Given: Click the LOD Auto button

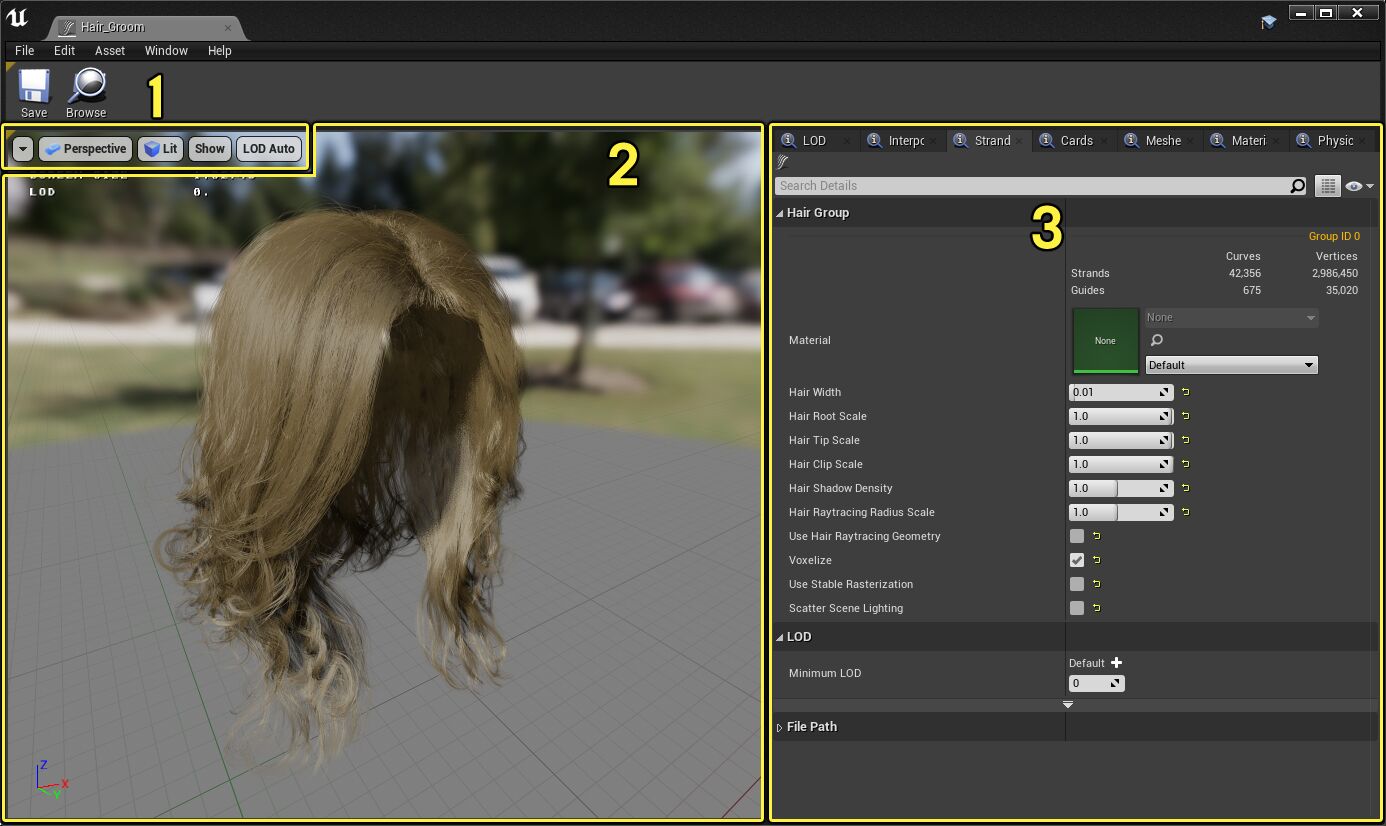Looking at the screenshot, I should click(x=268, y=149).
